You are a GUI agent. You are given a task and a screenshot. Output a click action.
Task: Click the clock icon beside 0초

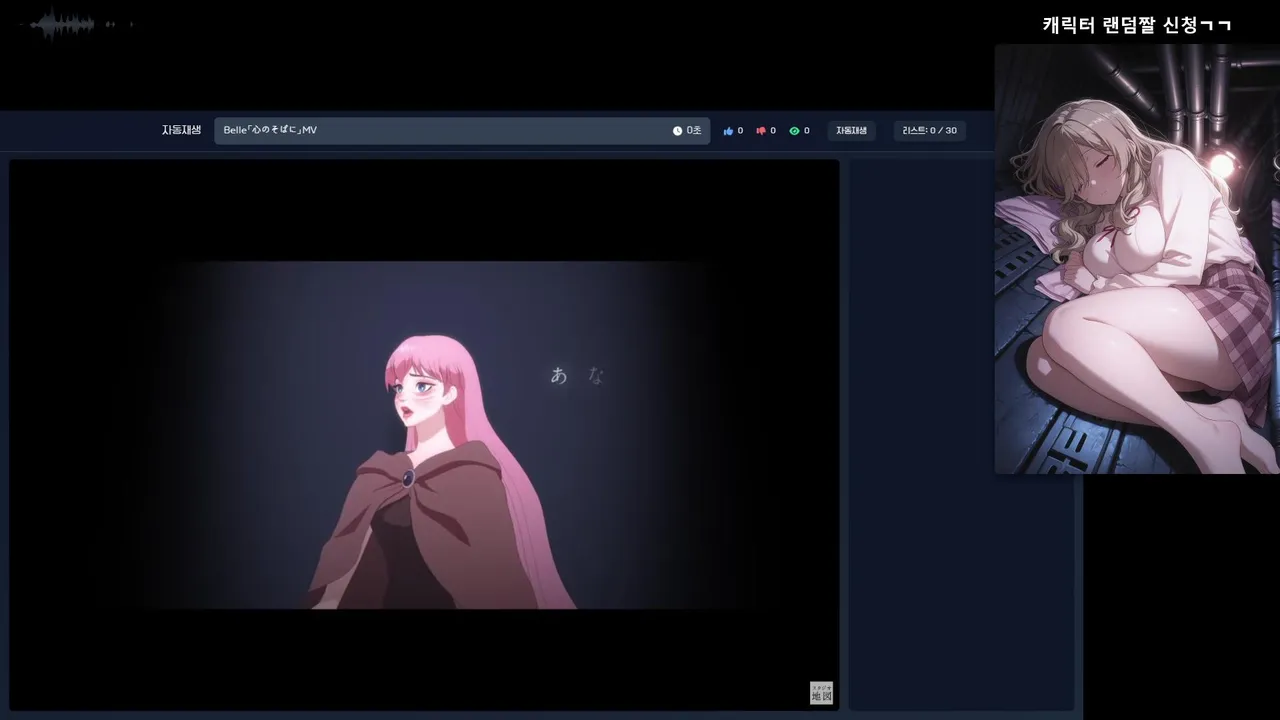point(677,131)
